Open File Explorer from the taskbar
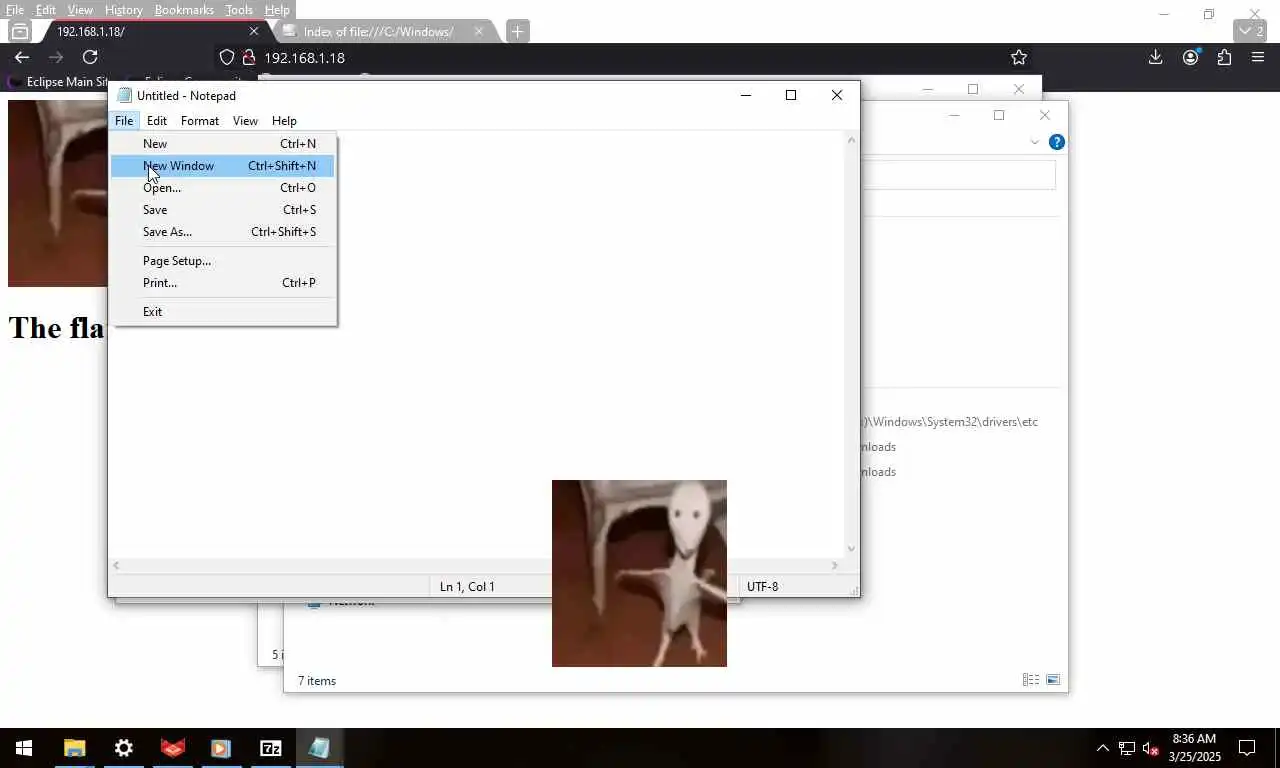 [x=74, y=748]
